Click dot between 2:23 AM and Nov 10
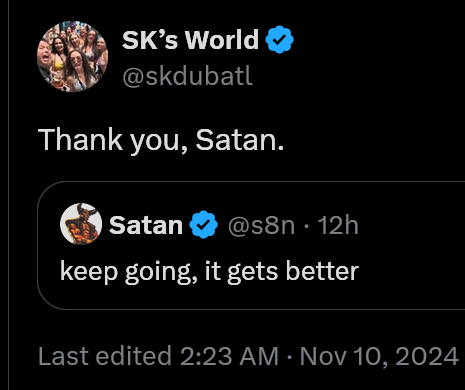The height and width of the screenshot is (390, 465). [x=289, y=357]
